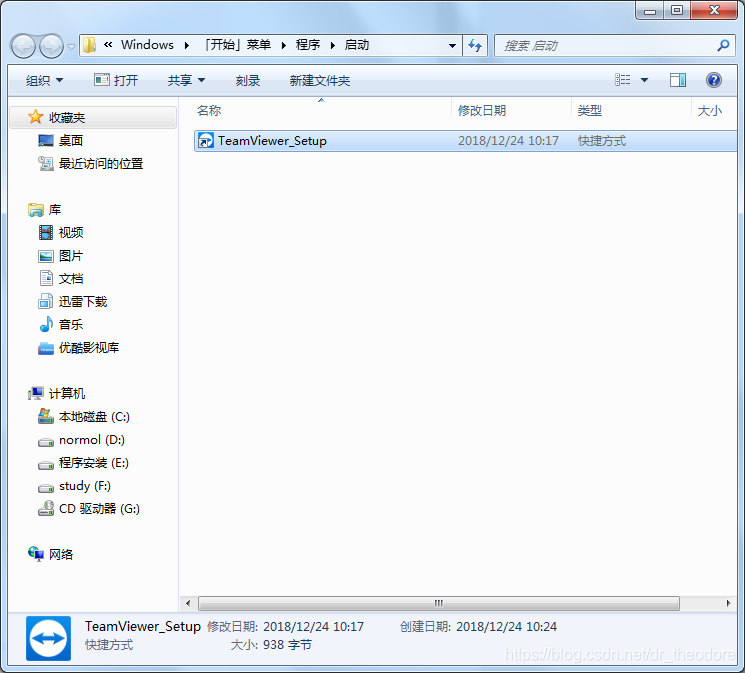
Task: Open recent pages dropdown beside navigation arrows
Action: [71, 47]
